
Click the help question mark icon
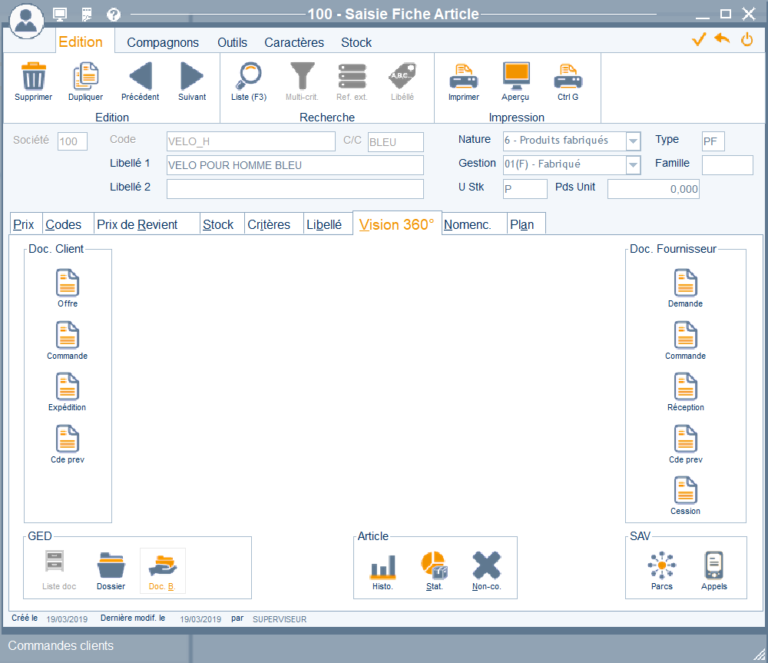(x=114, y=15)
